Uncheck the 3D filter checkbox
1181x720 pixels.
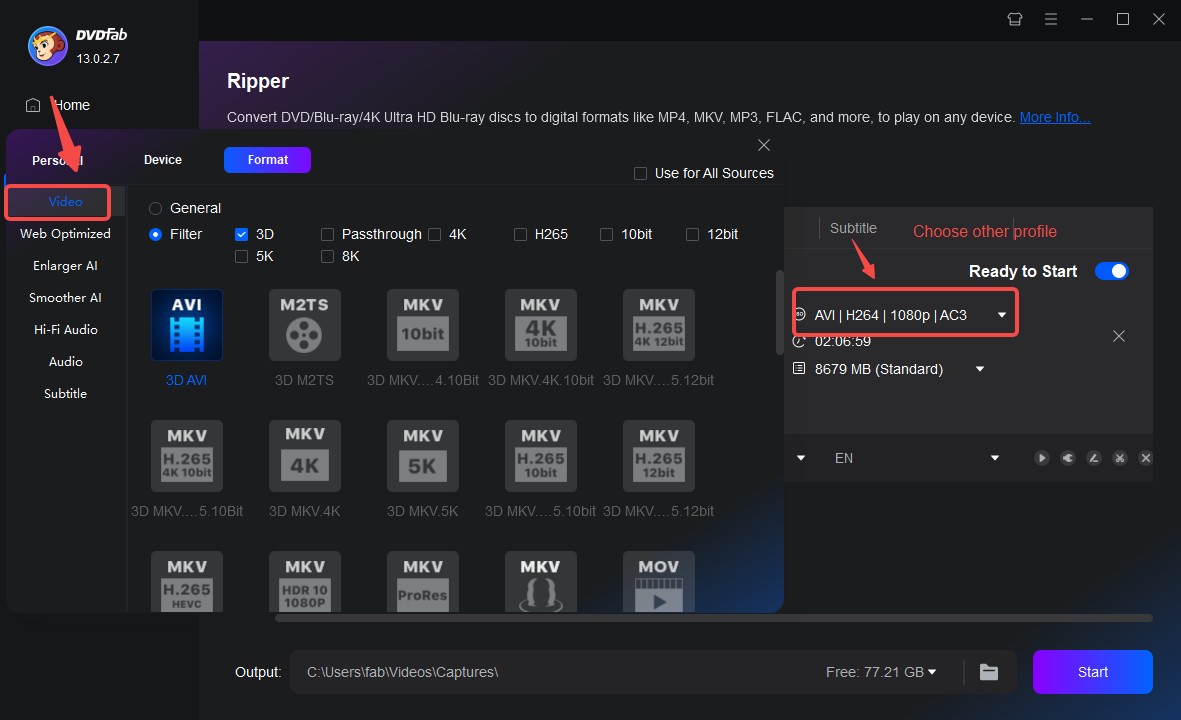(x=241, y=234)
